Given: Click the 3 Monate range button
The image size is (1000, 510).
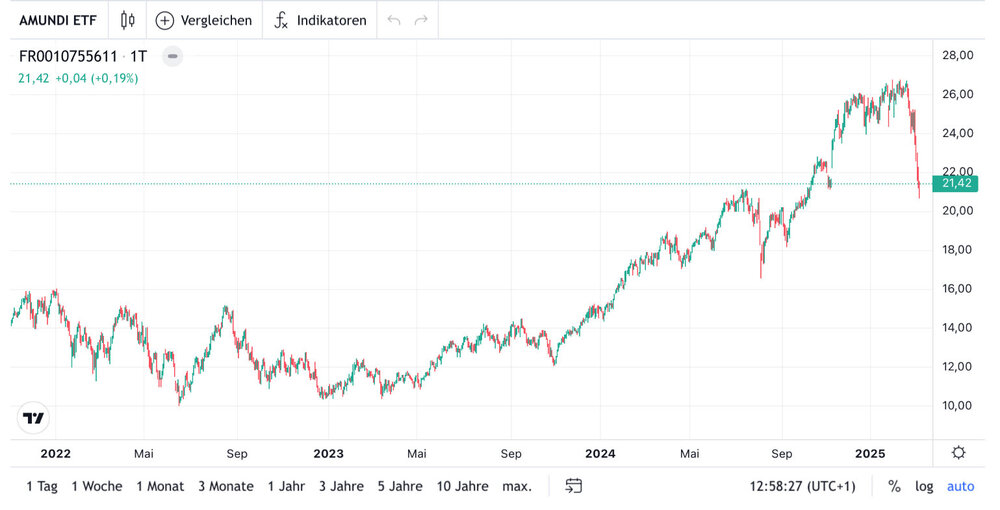Looking at the screenshot, I should pos(225,486).
